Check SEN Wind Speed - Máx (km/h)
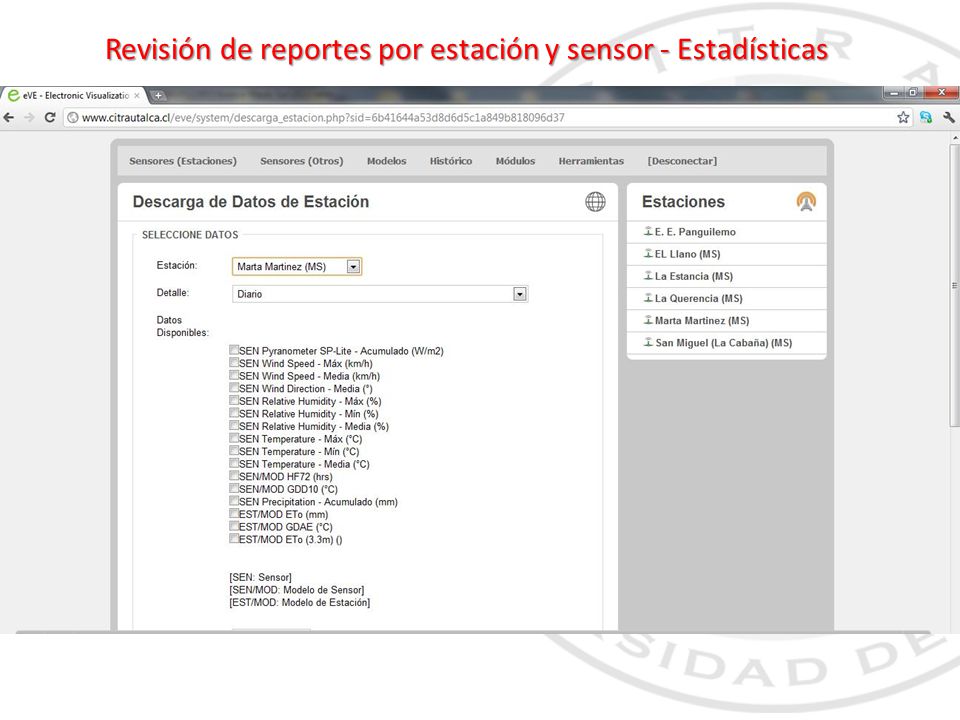Image resolution: width=960 pixels, height=720 pixels. point(234,362)
